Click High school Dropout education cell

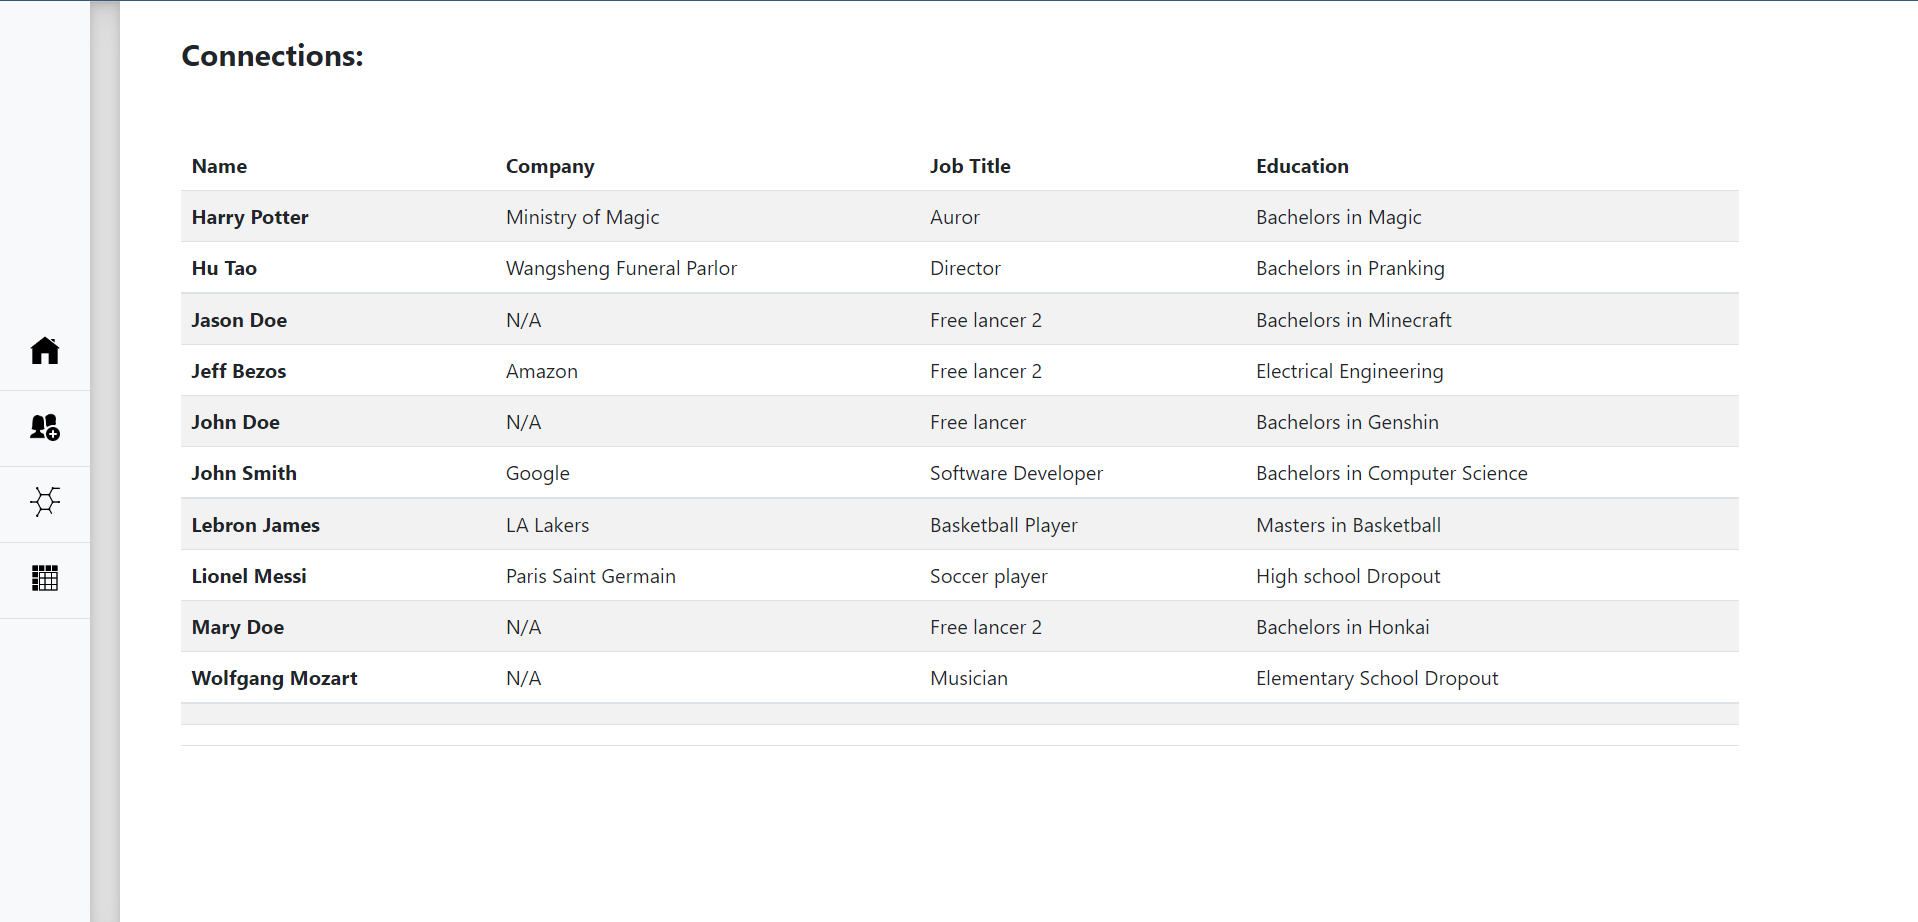tap(1348, 576)
